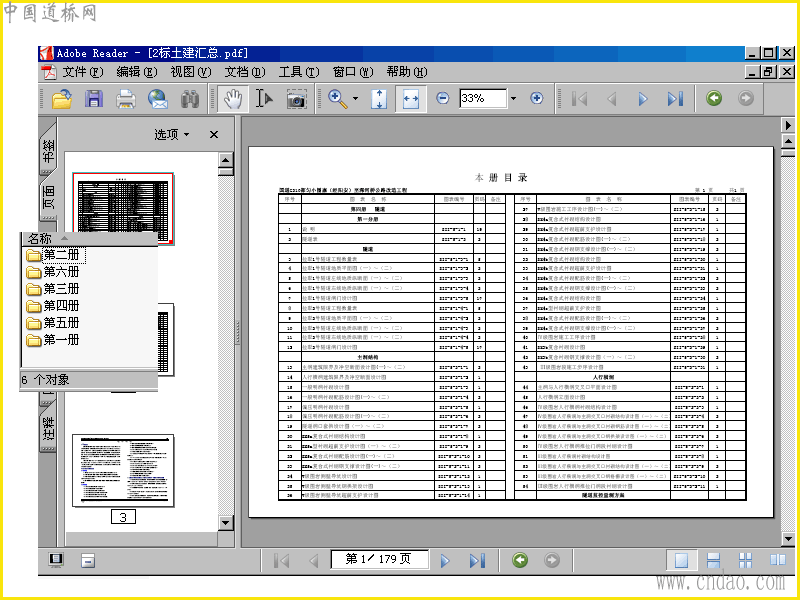Click thumbnail panel scroll up arrow
This screenshot has height=600, width=800.
click(226, 160)
